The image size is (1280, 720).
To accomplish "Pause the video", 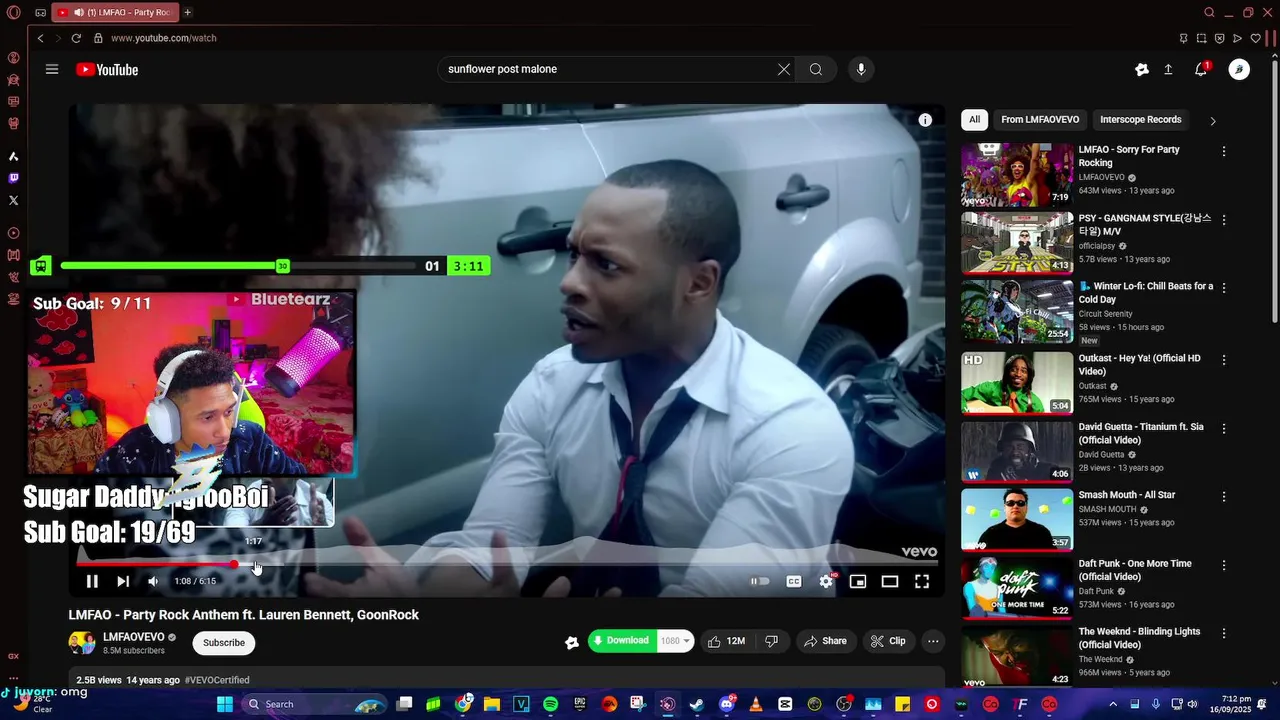I will point(92,581).
